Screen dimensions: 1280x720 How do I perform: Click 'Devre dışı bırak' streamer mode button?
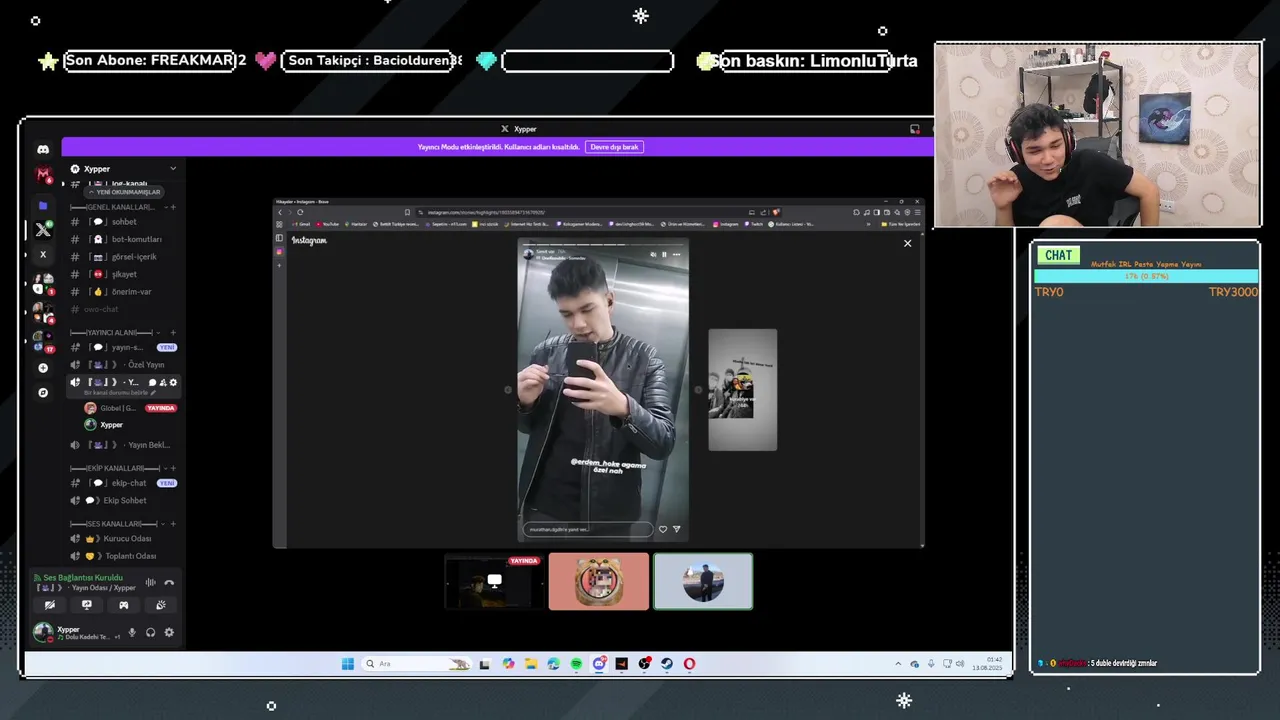(614, 147)
